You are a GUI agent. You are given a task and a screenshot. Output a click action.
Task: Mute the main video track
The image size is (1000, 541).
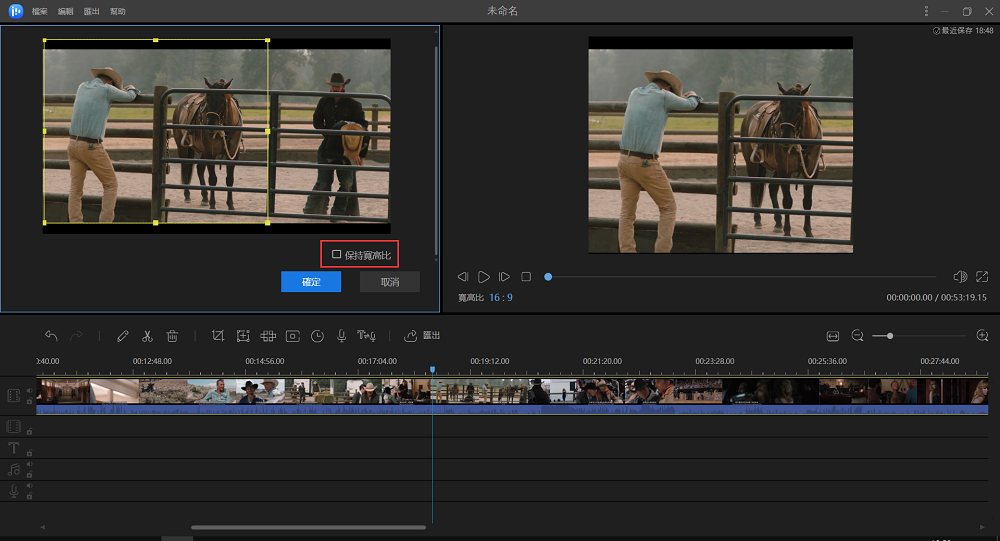29,390
